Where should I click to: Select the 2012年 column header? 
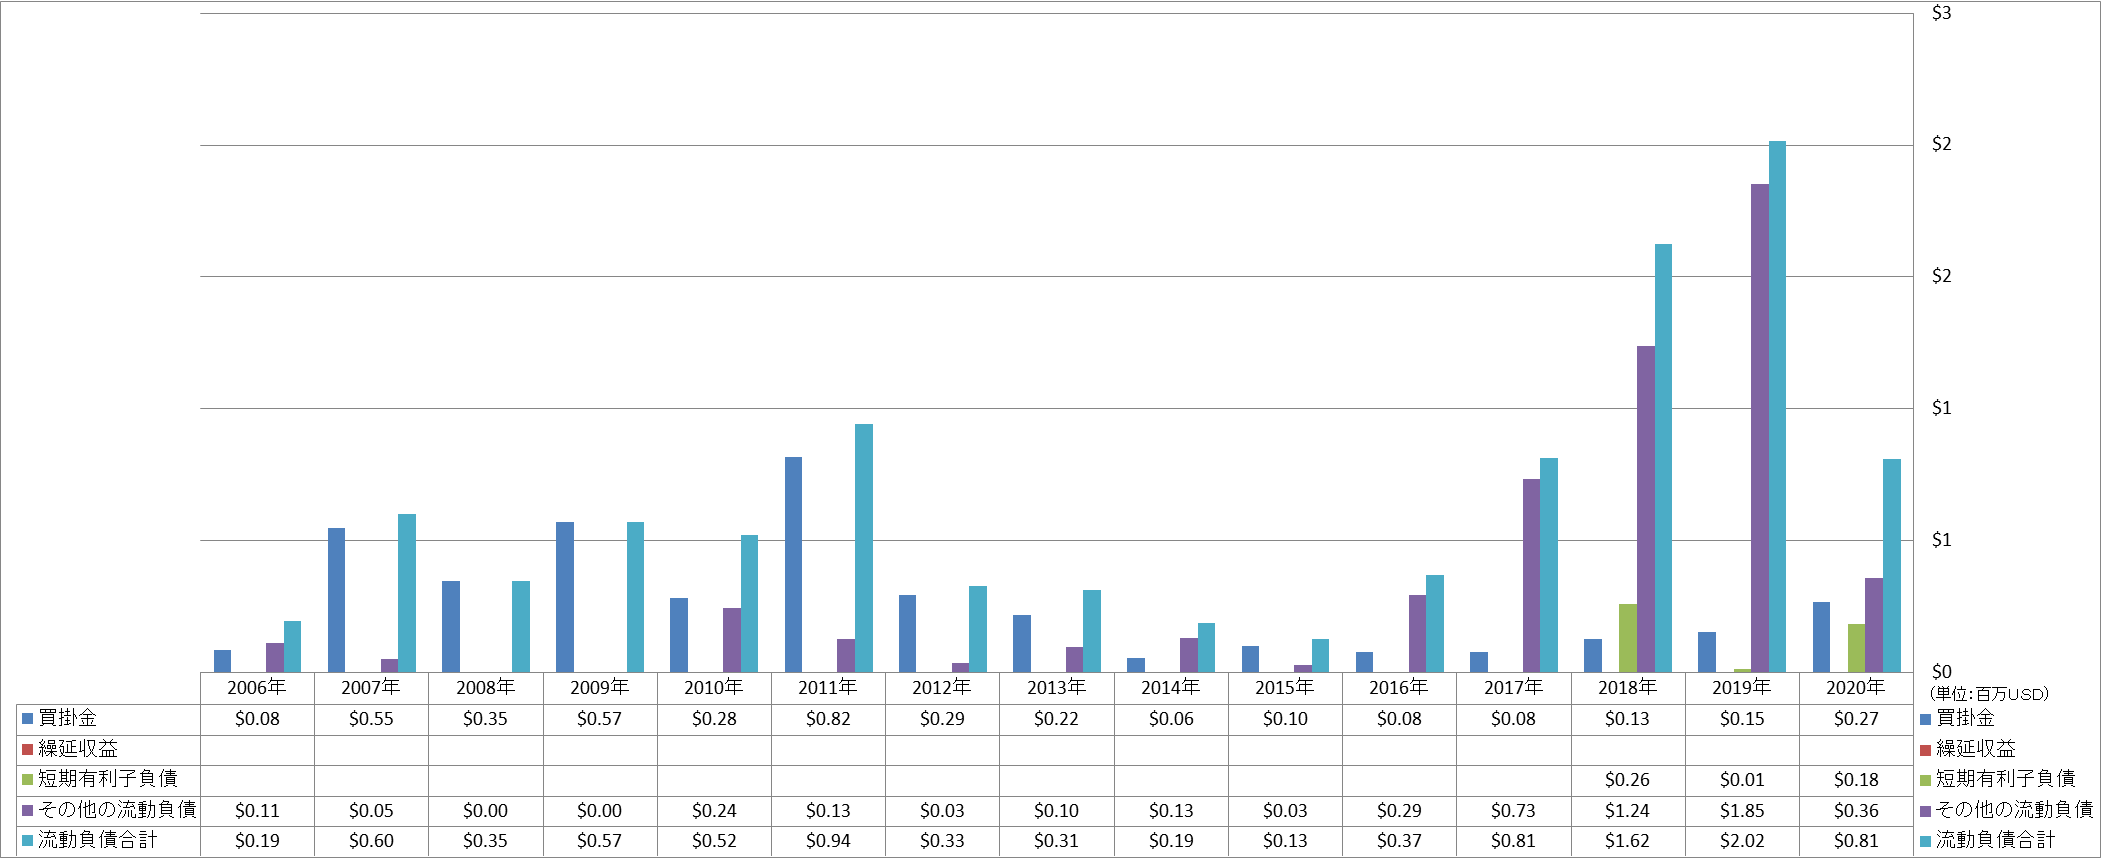coord(942,687)
